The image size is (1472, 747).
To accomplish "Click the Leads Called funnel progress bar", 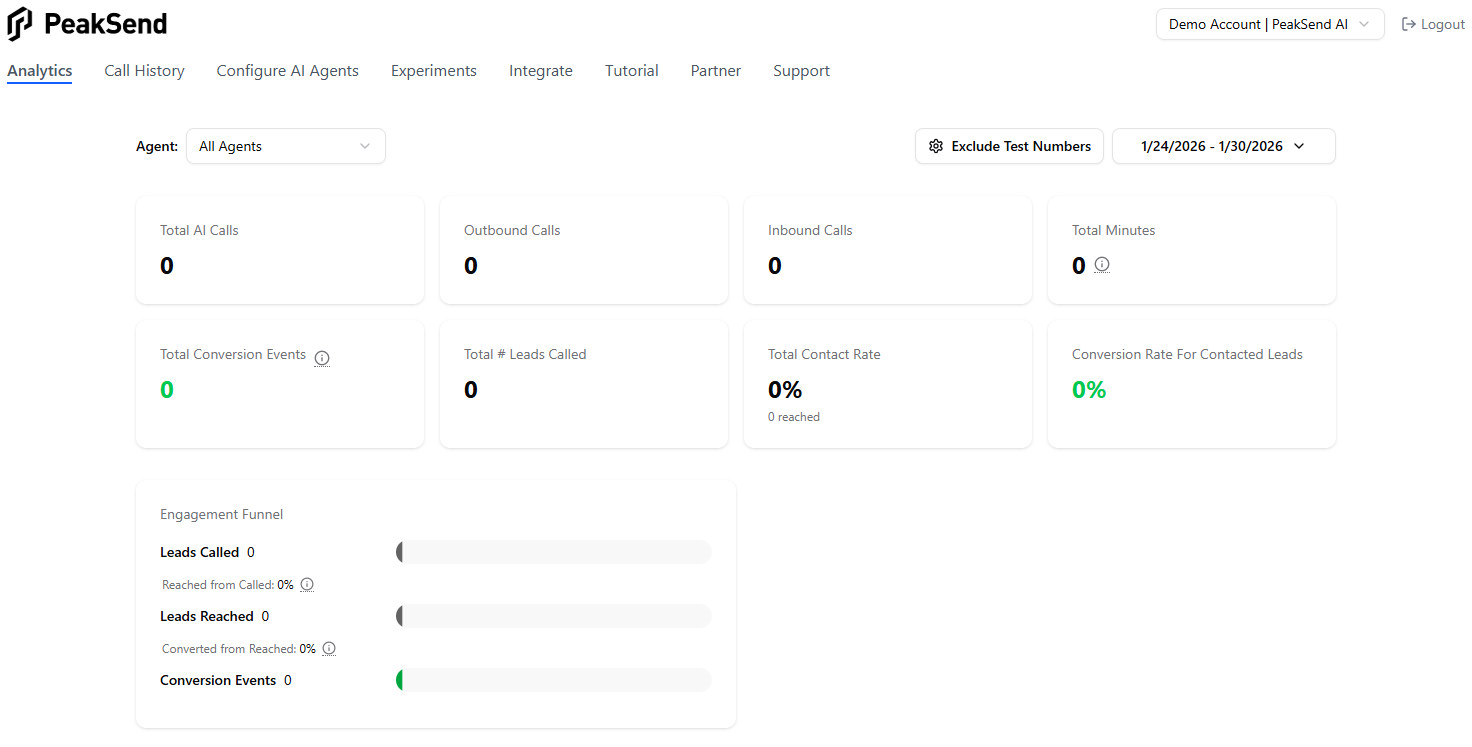I will pyautogui.click(x=554, y=552).
